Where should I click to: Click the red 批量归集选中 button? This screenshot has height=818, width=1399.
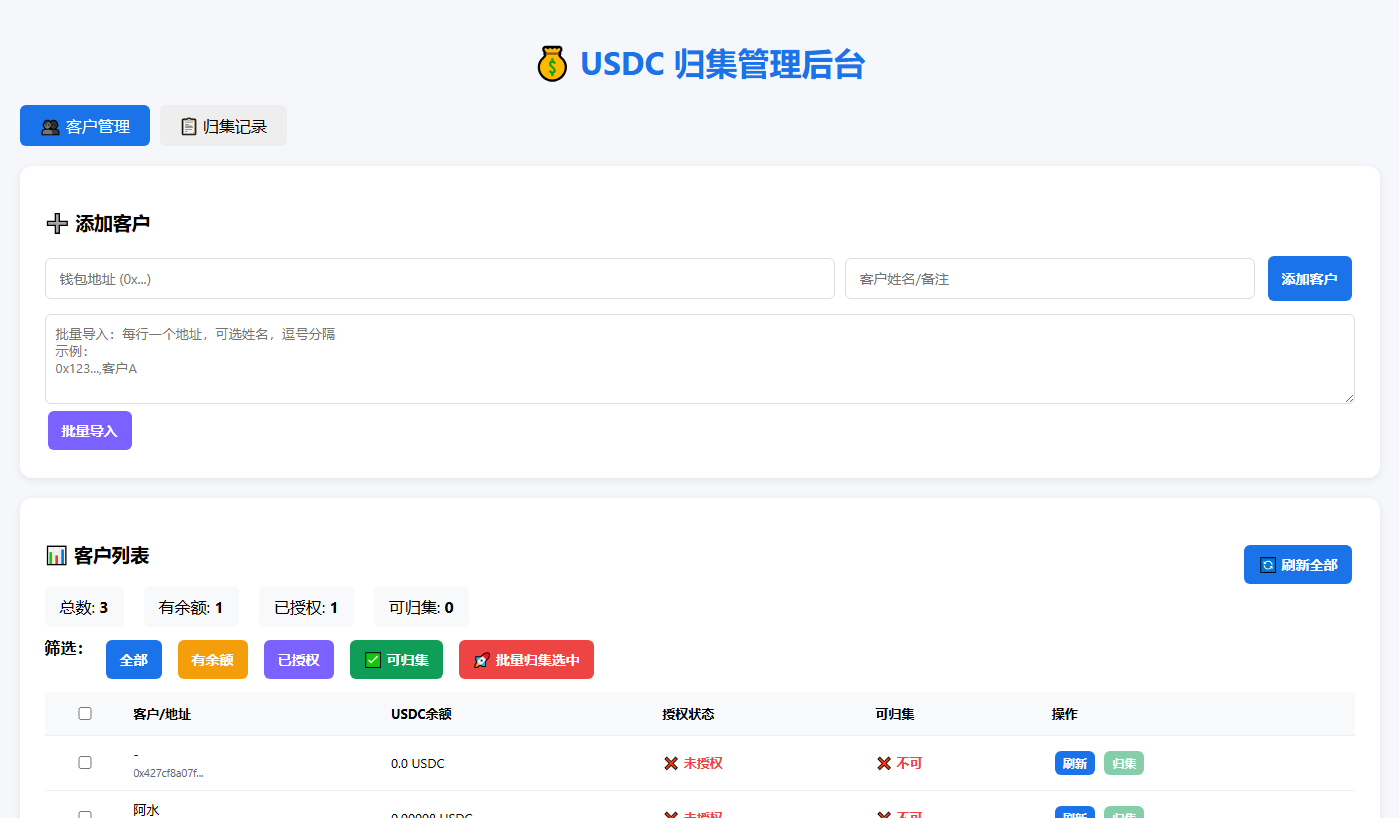pos(526,660)
